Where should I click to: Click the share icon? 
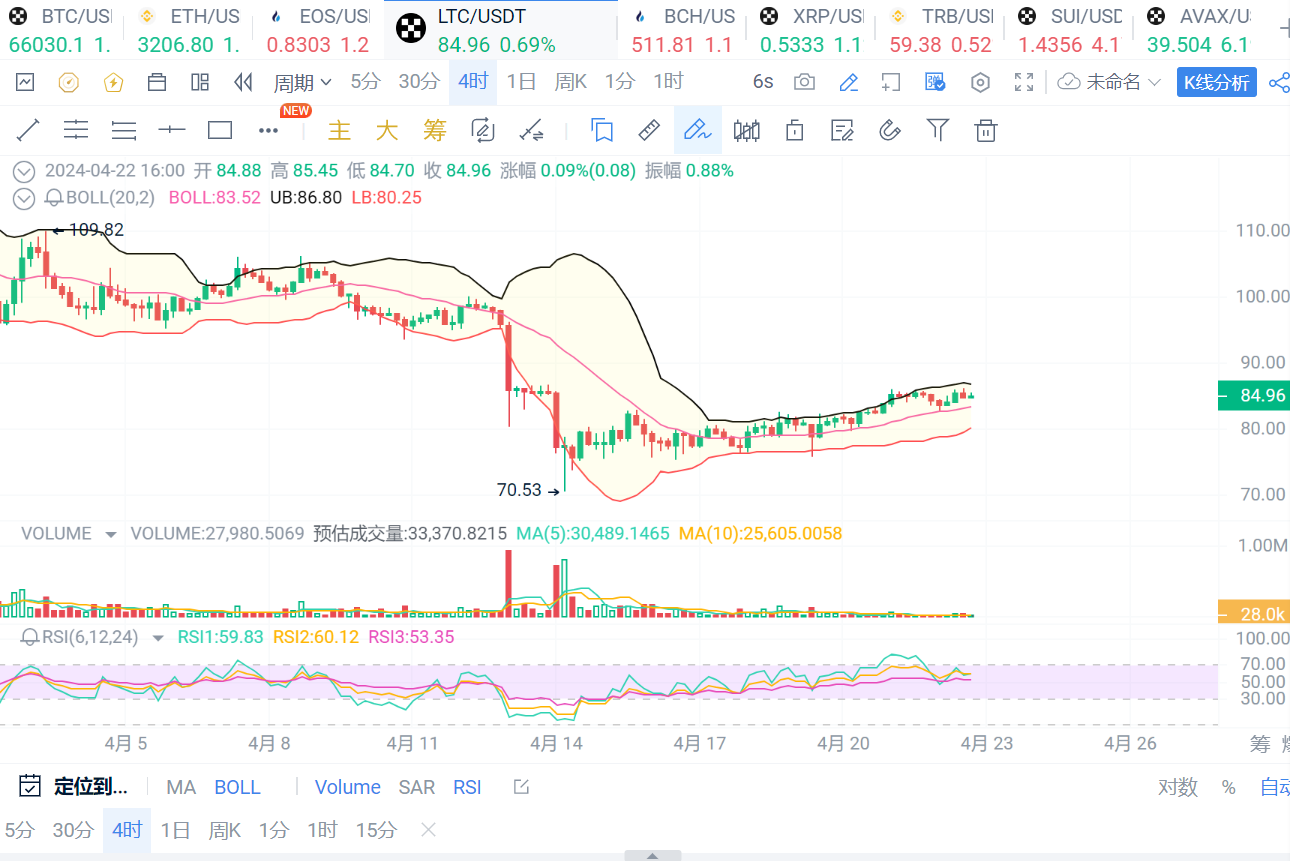coord(1278,82)
